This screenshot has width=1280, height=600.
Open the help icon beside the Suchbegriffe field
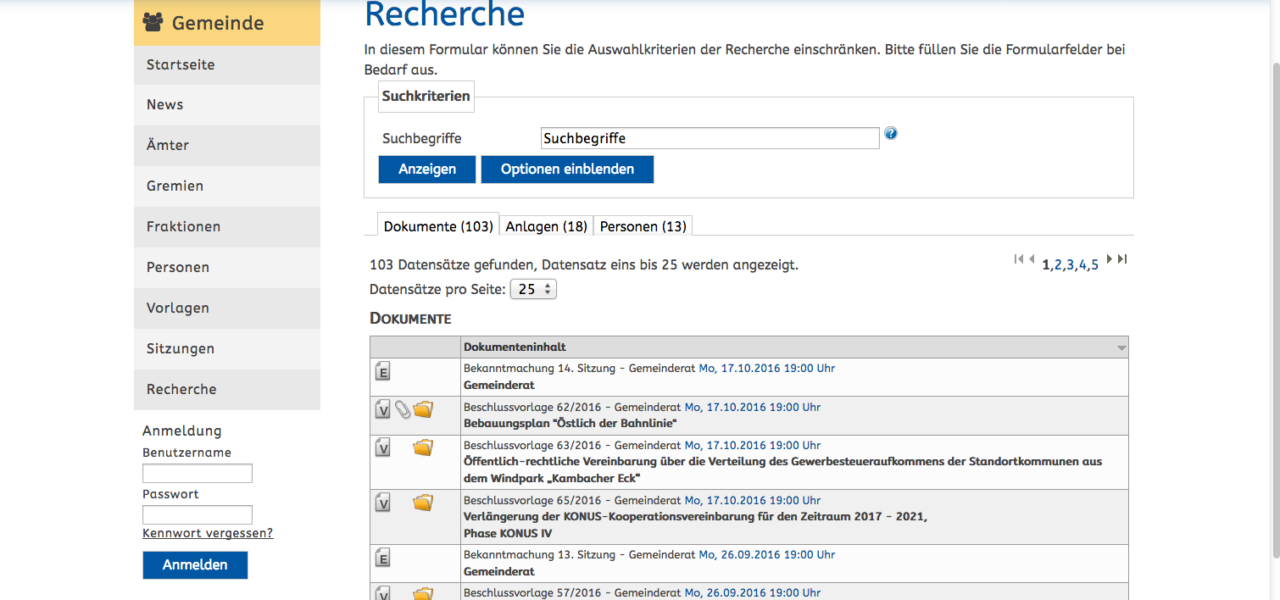[x=890, y=133]
